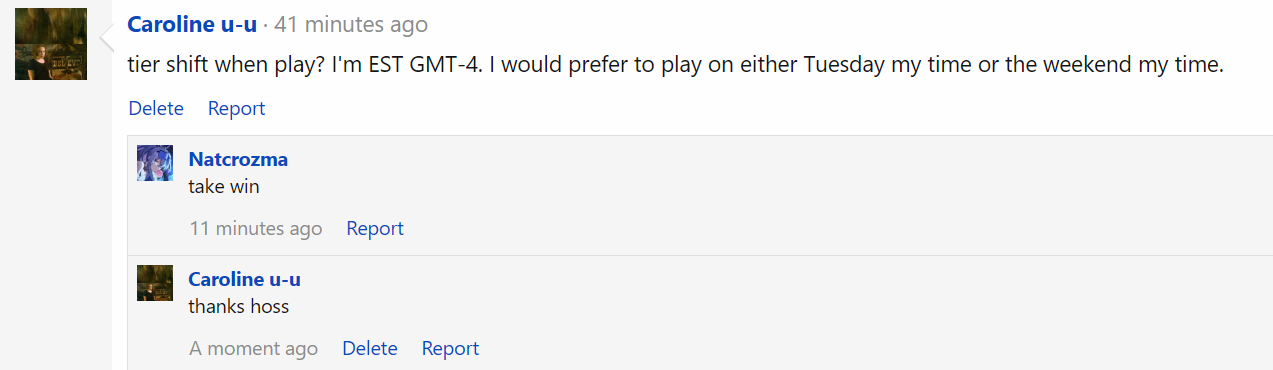Screen dimensions: 1273x370
Task: Click the 'A moment ago' timestamp
Action: (x=254, y=349)
